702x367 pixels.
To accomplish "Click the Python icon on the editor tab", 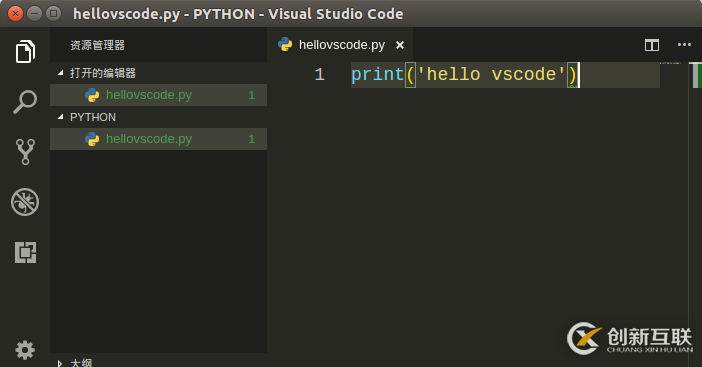I will (x=285, y=45).
